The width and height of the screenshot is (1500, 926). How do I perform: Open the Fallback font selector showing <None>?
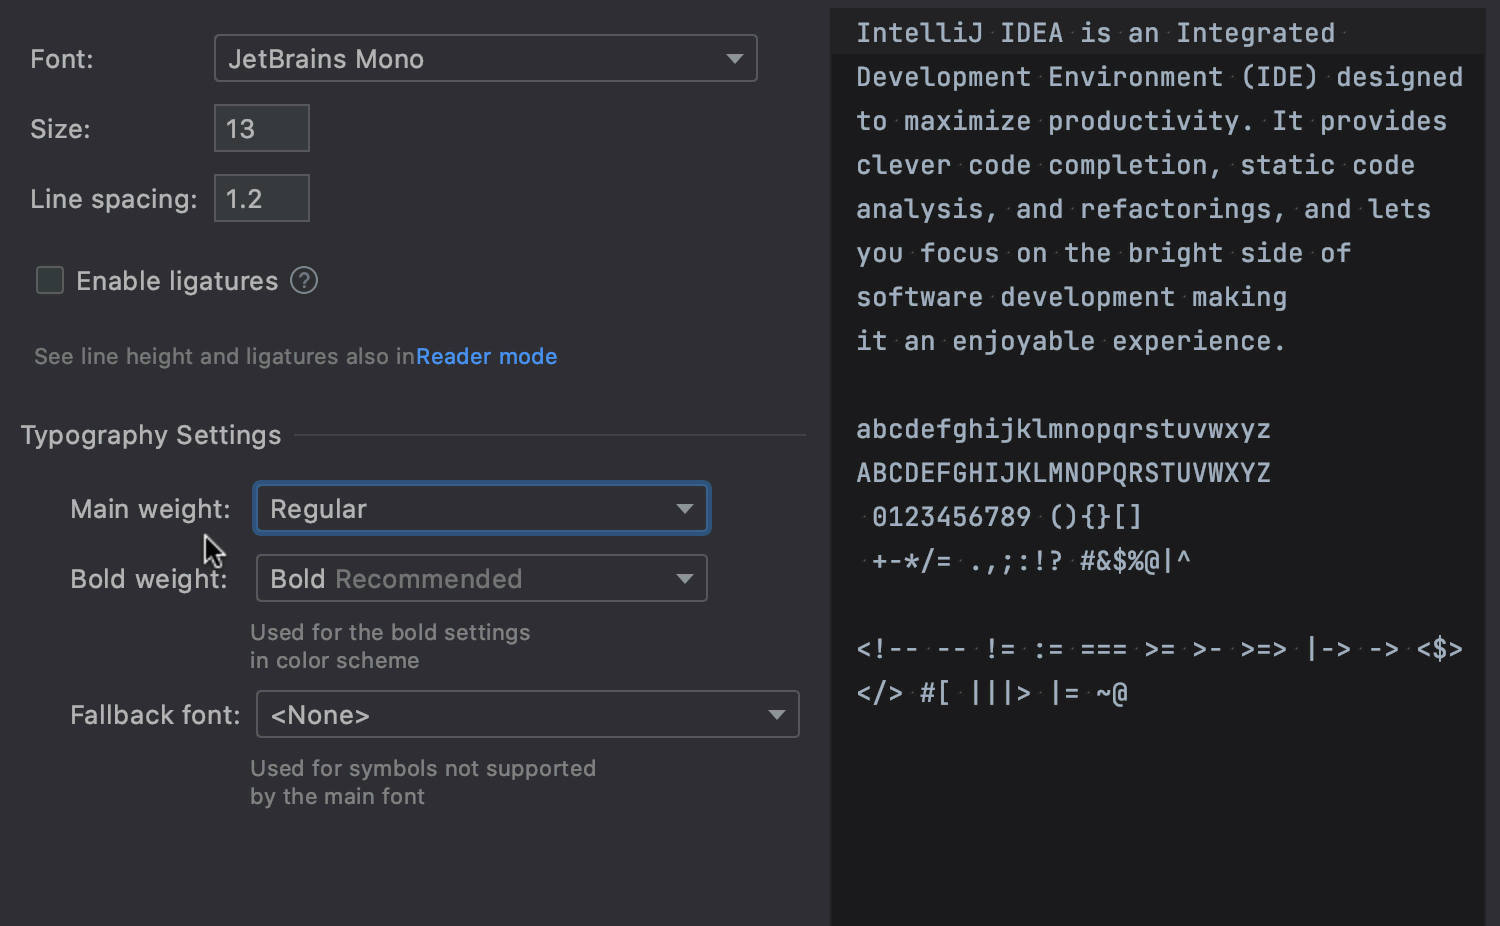pos(528,714)
